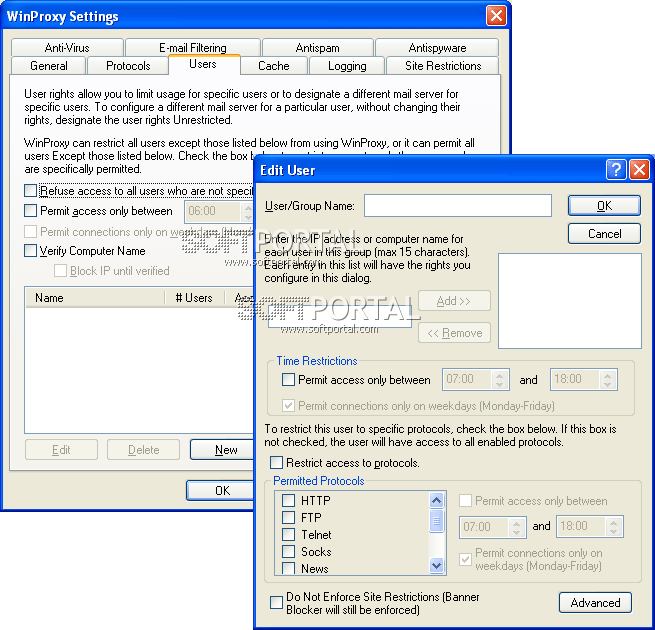Check the News protocol checkbox
655x630 pixels.
(x=288, y=568)
